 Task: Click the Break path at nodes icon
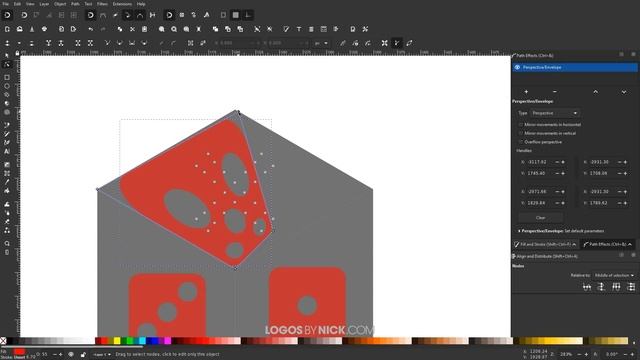click(61, 43)
